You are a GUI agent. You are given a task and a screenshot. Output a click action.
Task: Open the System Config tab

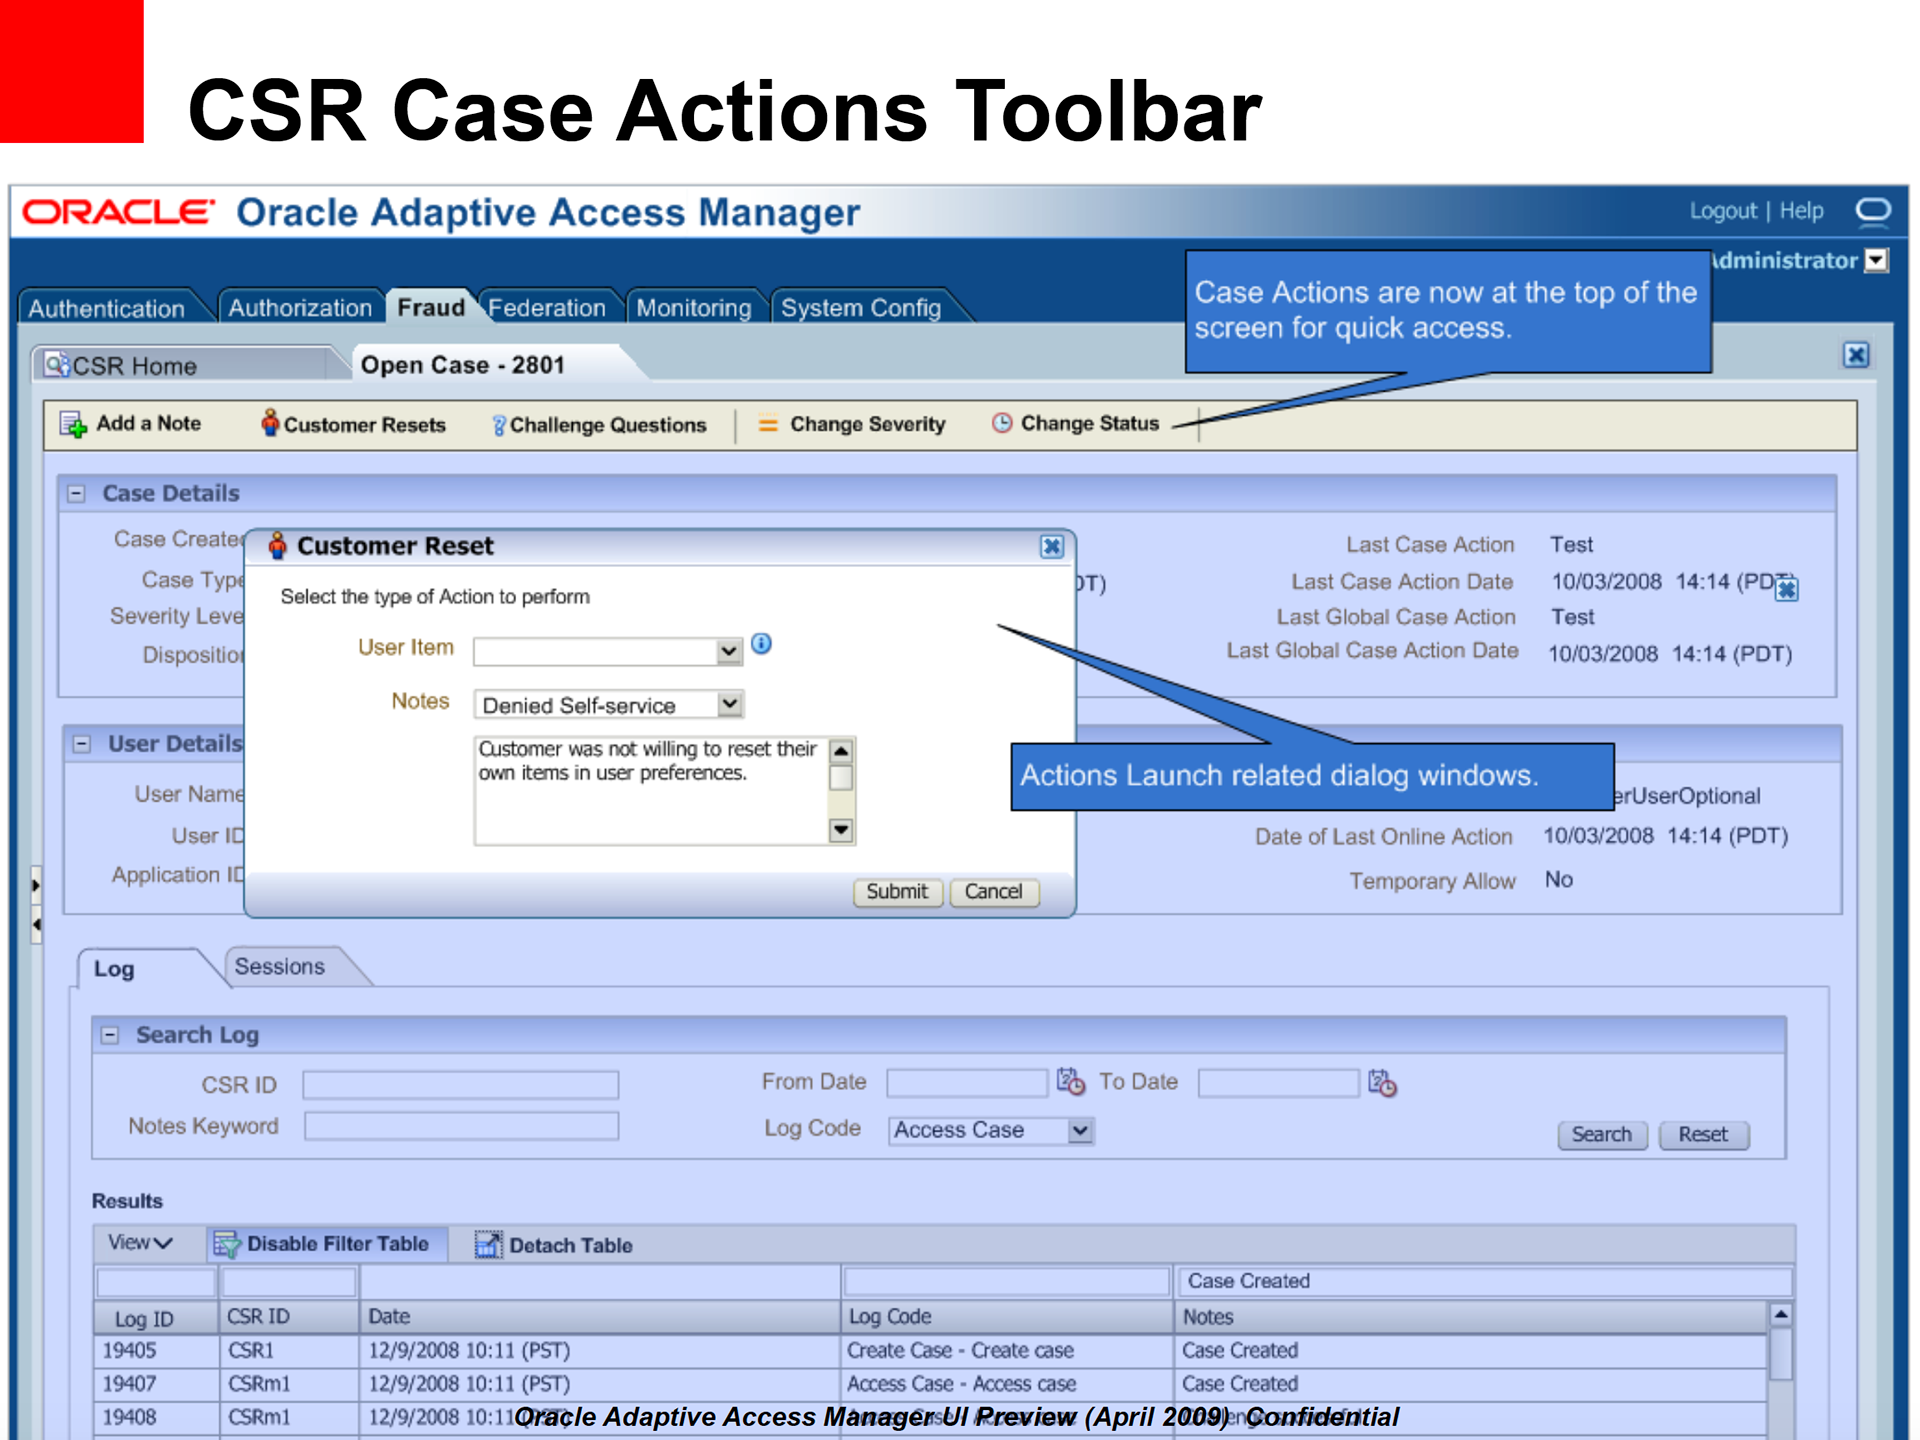861,307
